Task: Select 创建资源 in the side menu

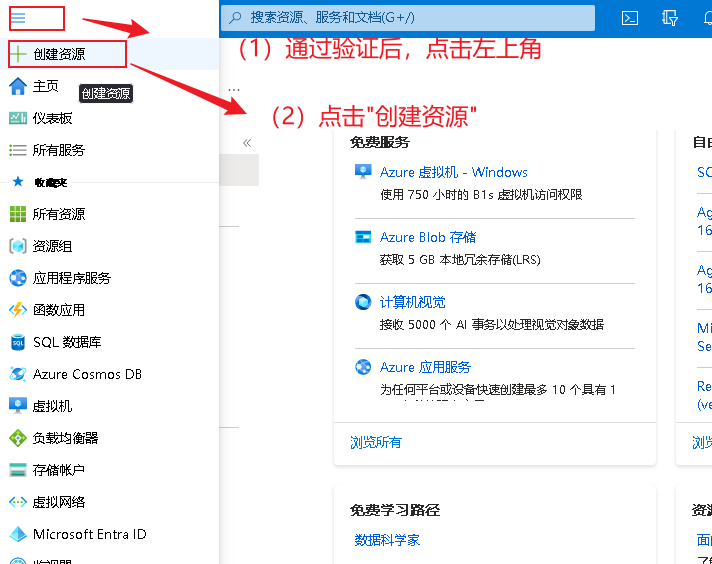Action: 59,54
